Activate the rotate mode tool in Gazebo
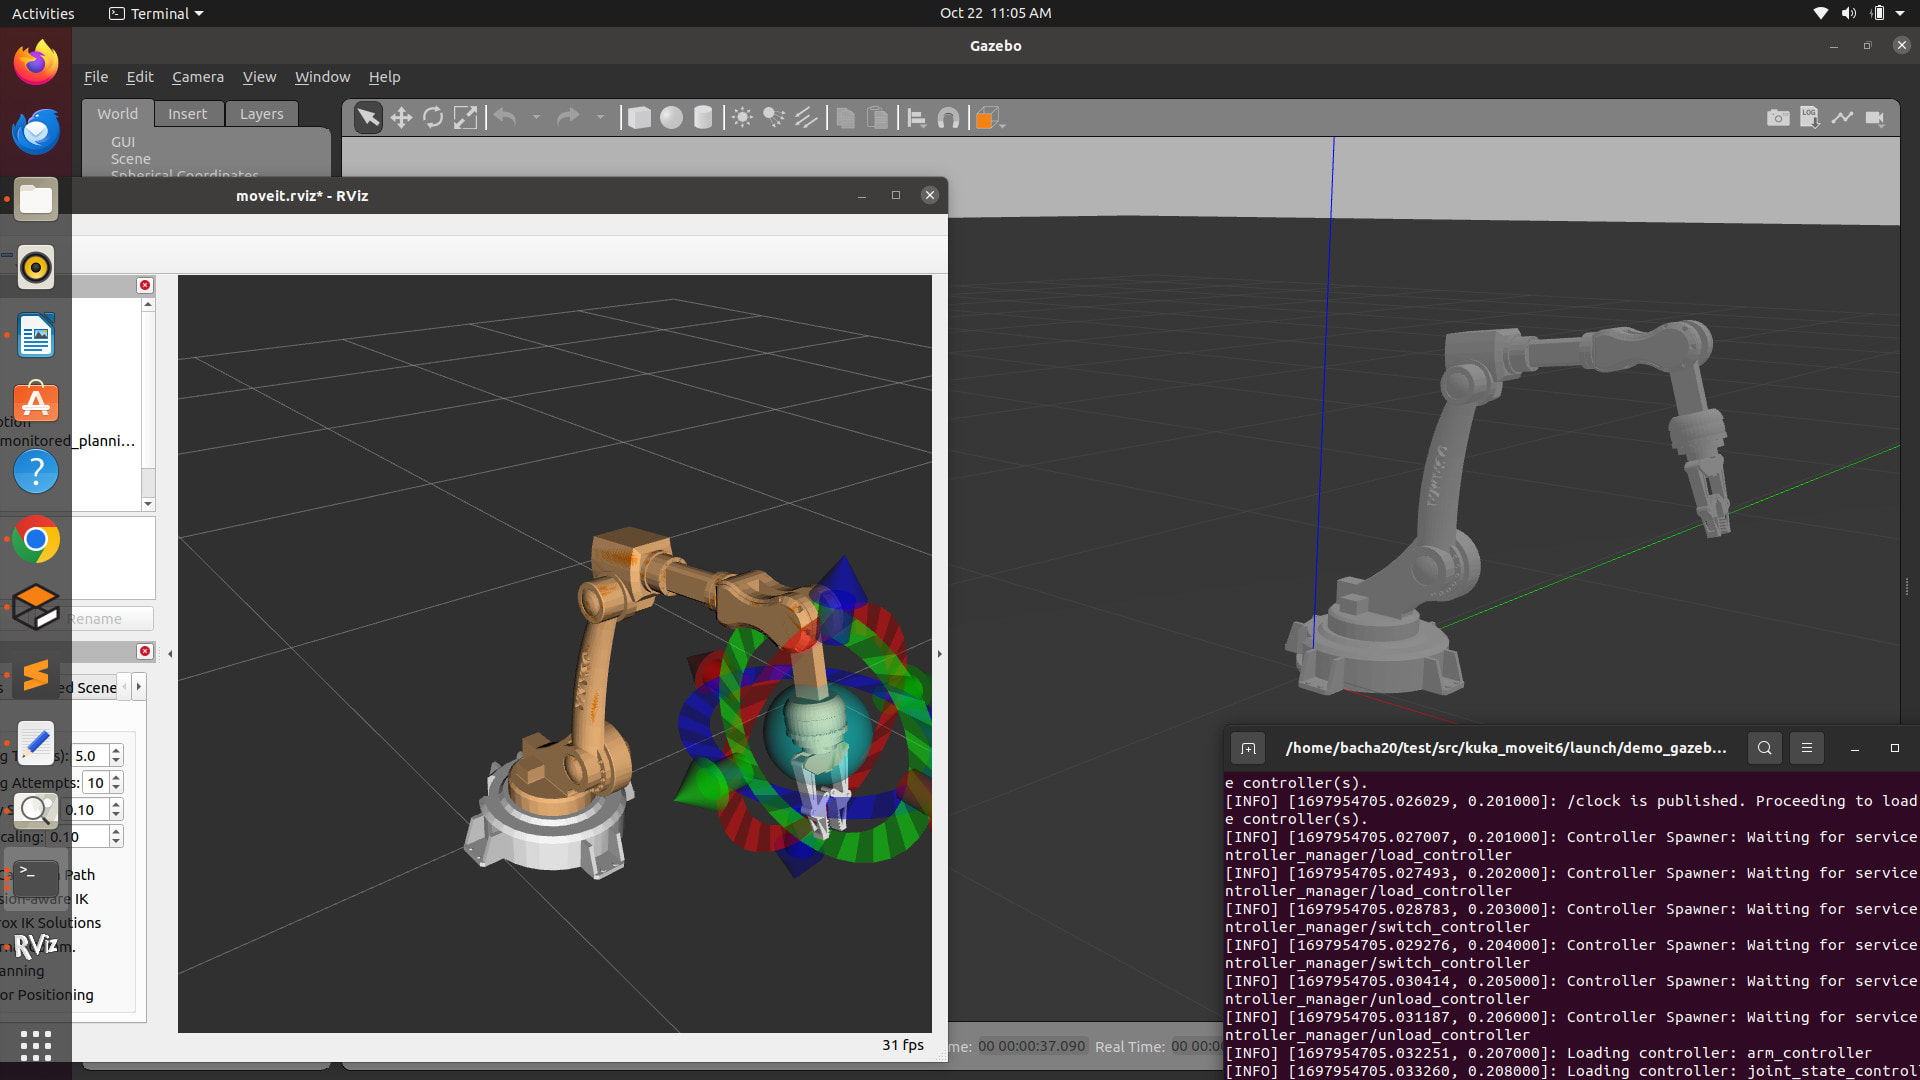 (433, 118)
